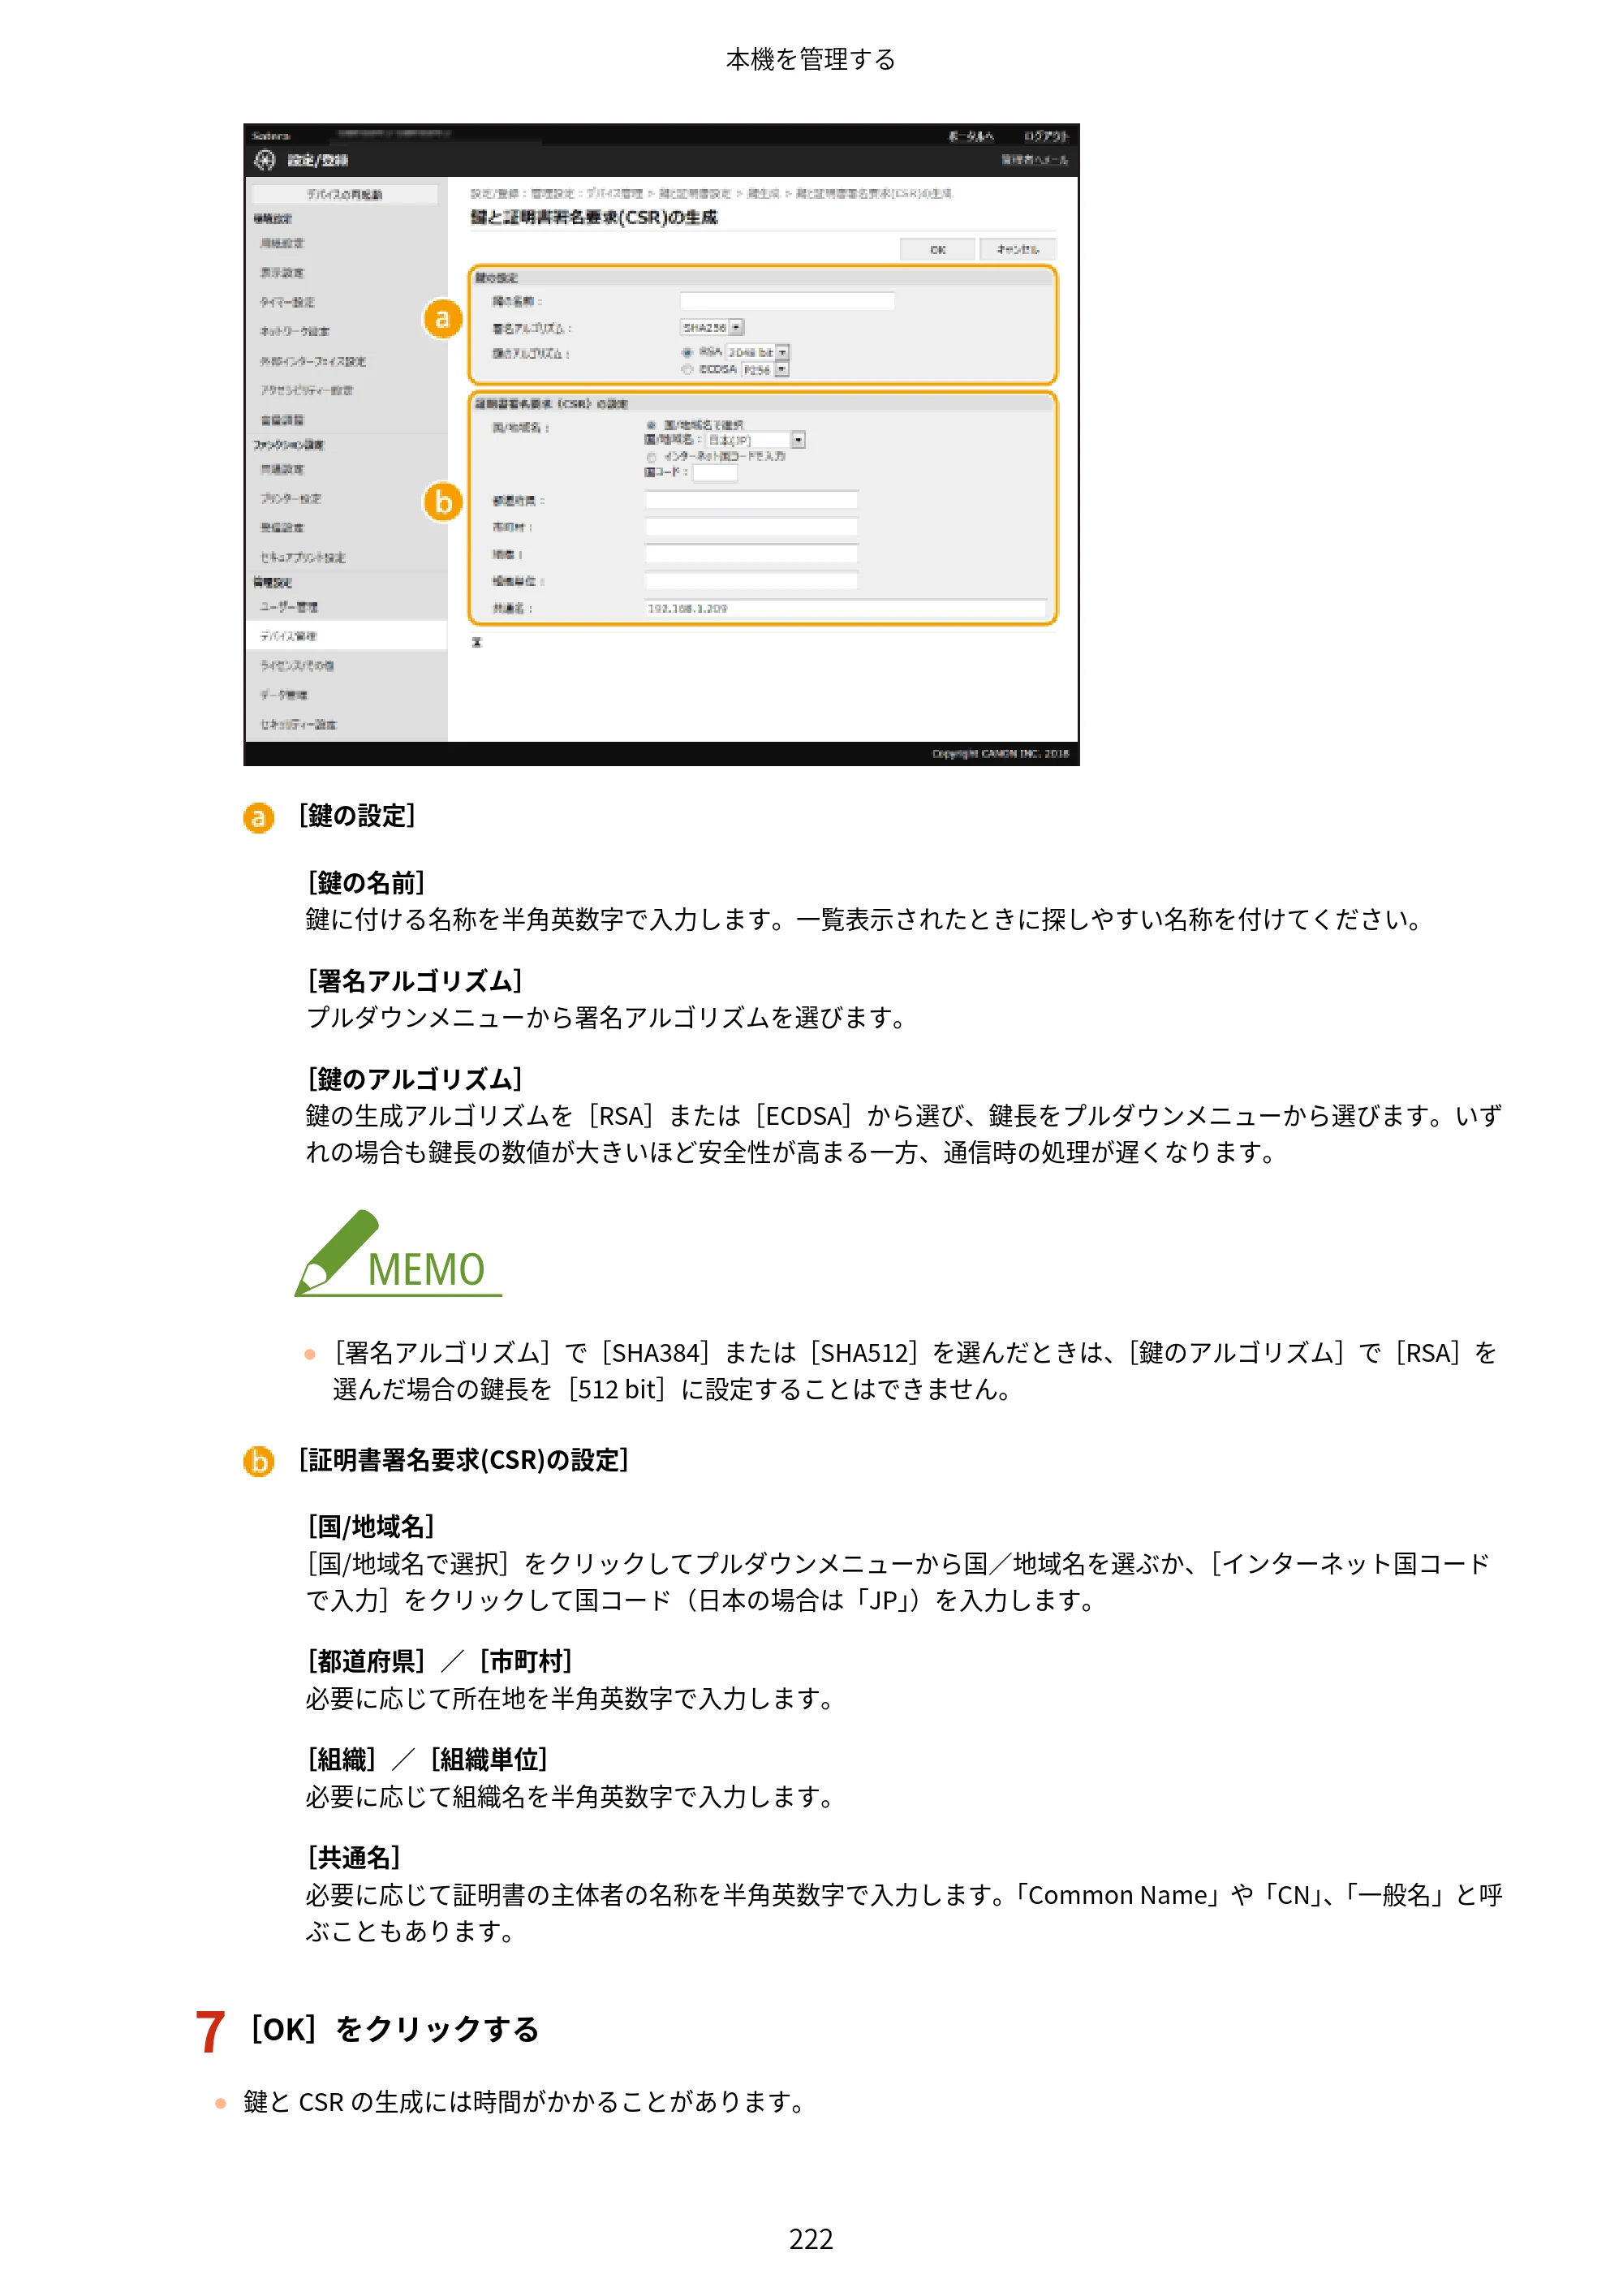Open the RSA 2048 bit key length dropdown

coord(758,352)
